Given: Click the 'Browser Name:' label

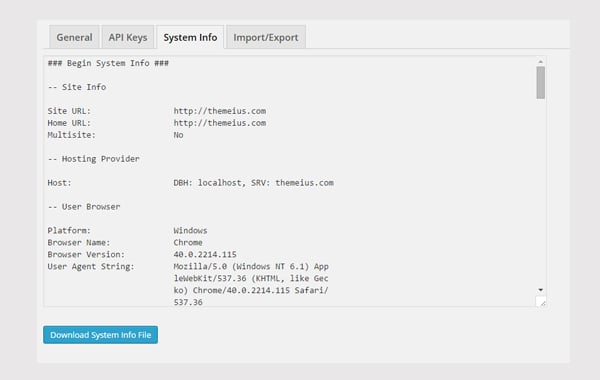Looking at the screenshot, I should coord(79,243).
